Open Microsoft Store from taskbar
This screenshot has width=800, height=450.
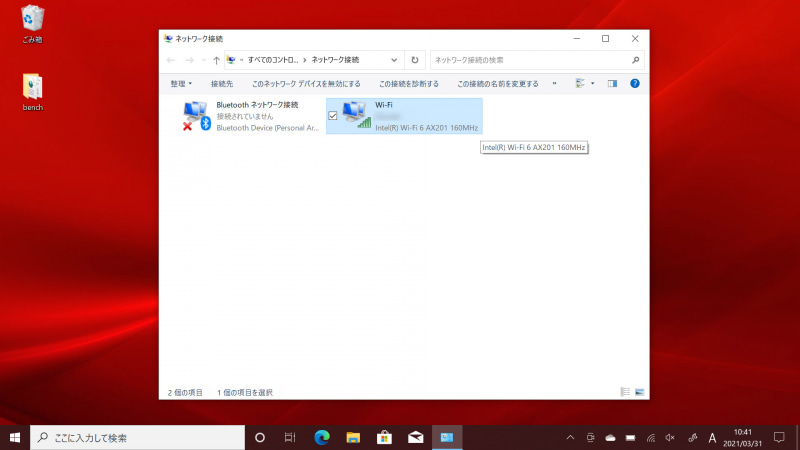coord(384,438)
